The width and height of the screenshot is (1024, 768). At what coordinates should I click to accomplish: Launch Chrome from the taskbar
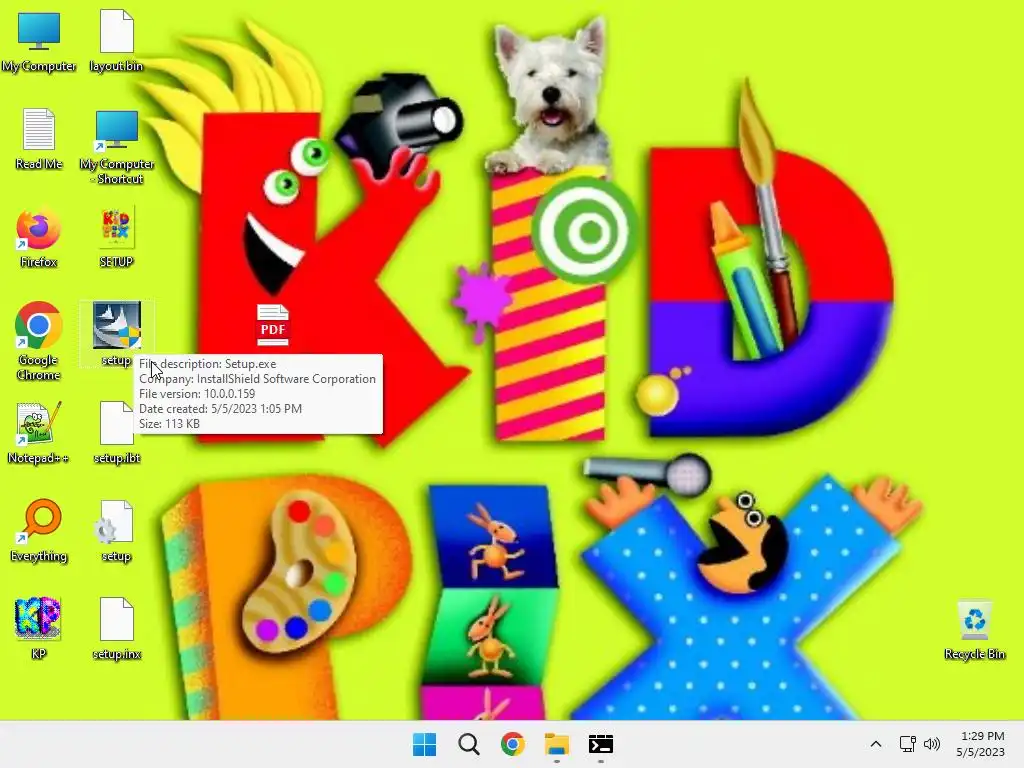click(x=513, y=744)
